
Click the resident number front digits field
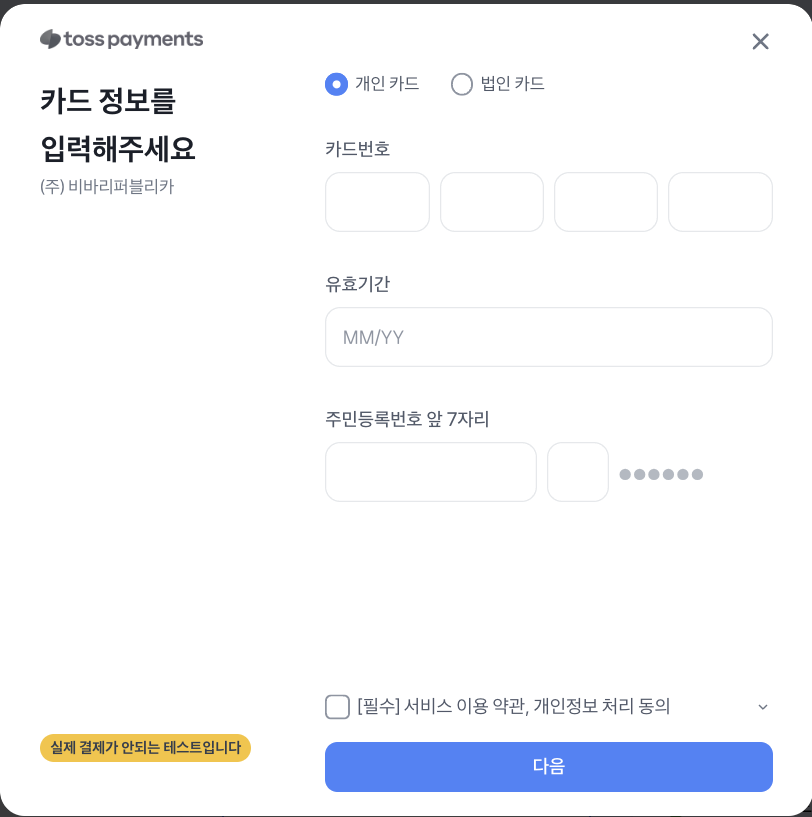(x=430, y=472)
